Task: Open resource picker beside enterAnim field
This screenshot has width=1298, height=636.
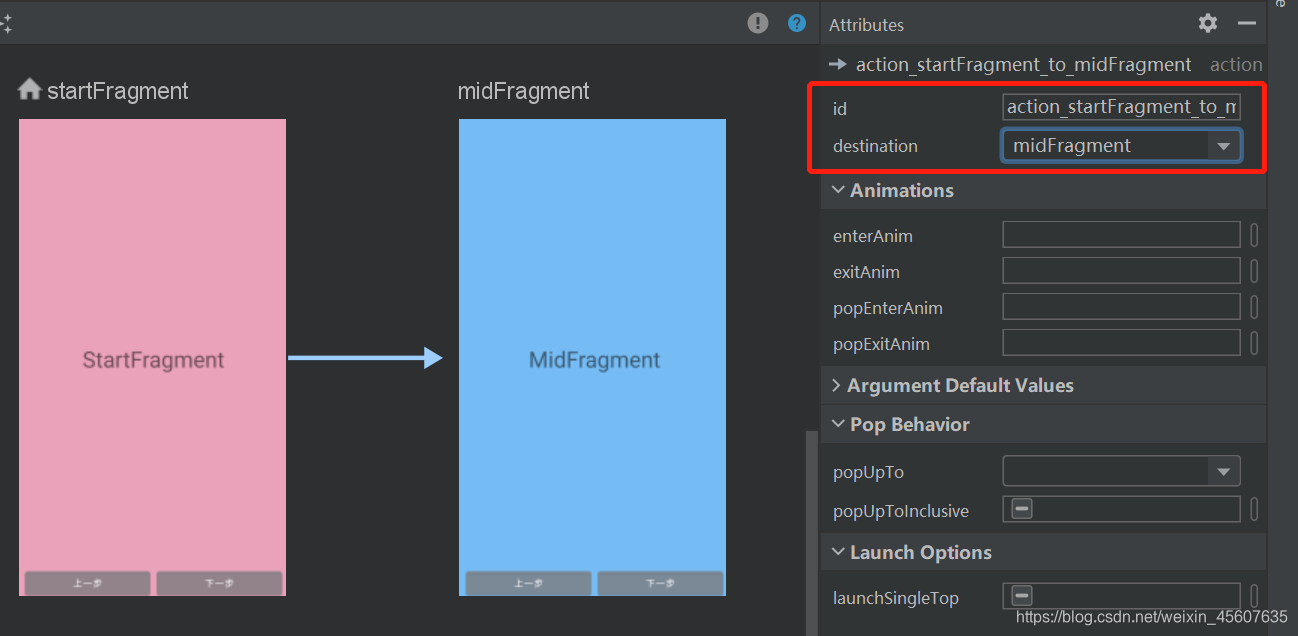Action: 1254,235
